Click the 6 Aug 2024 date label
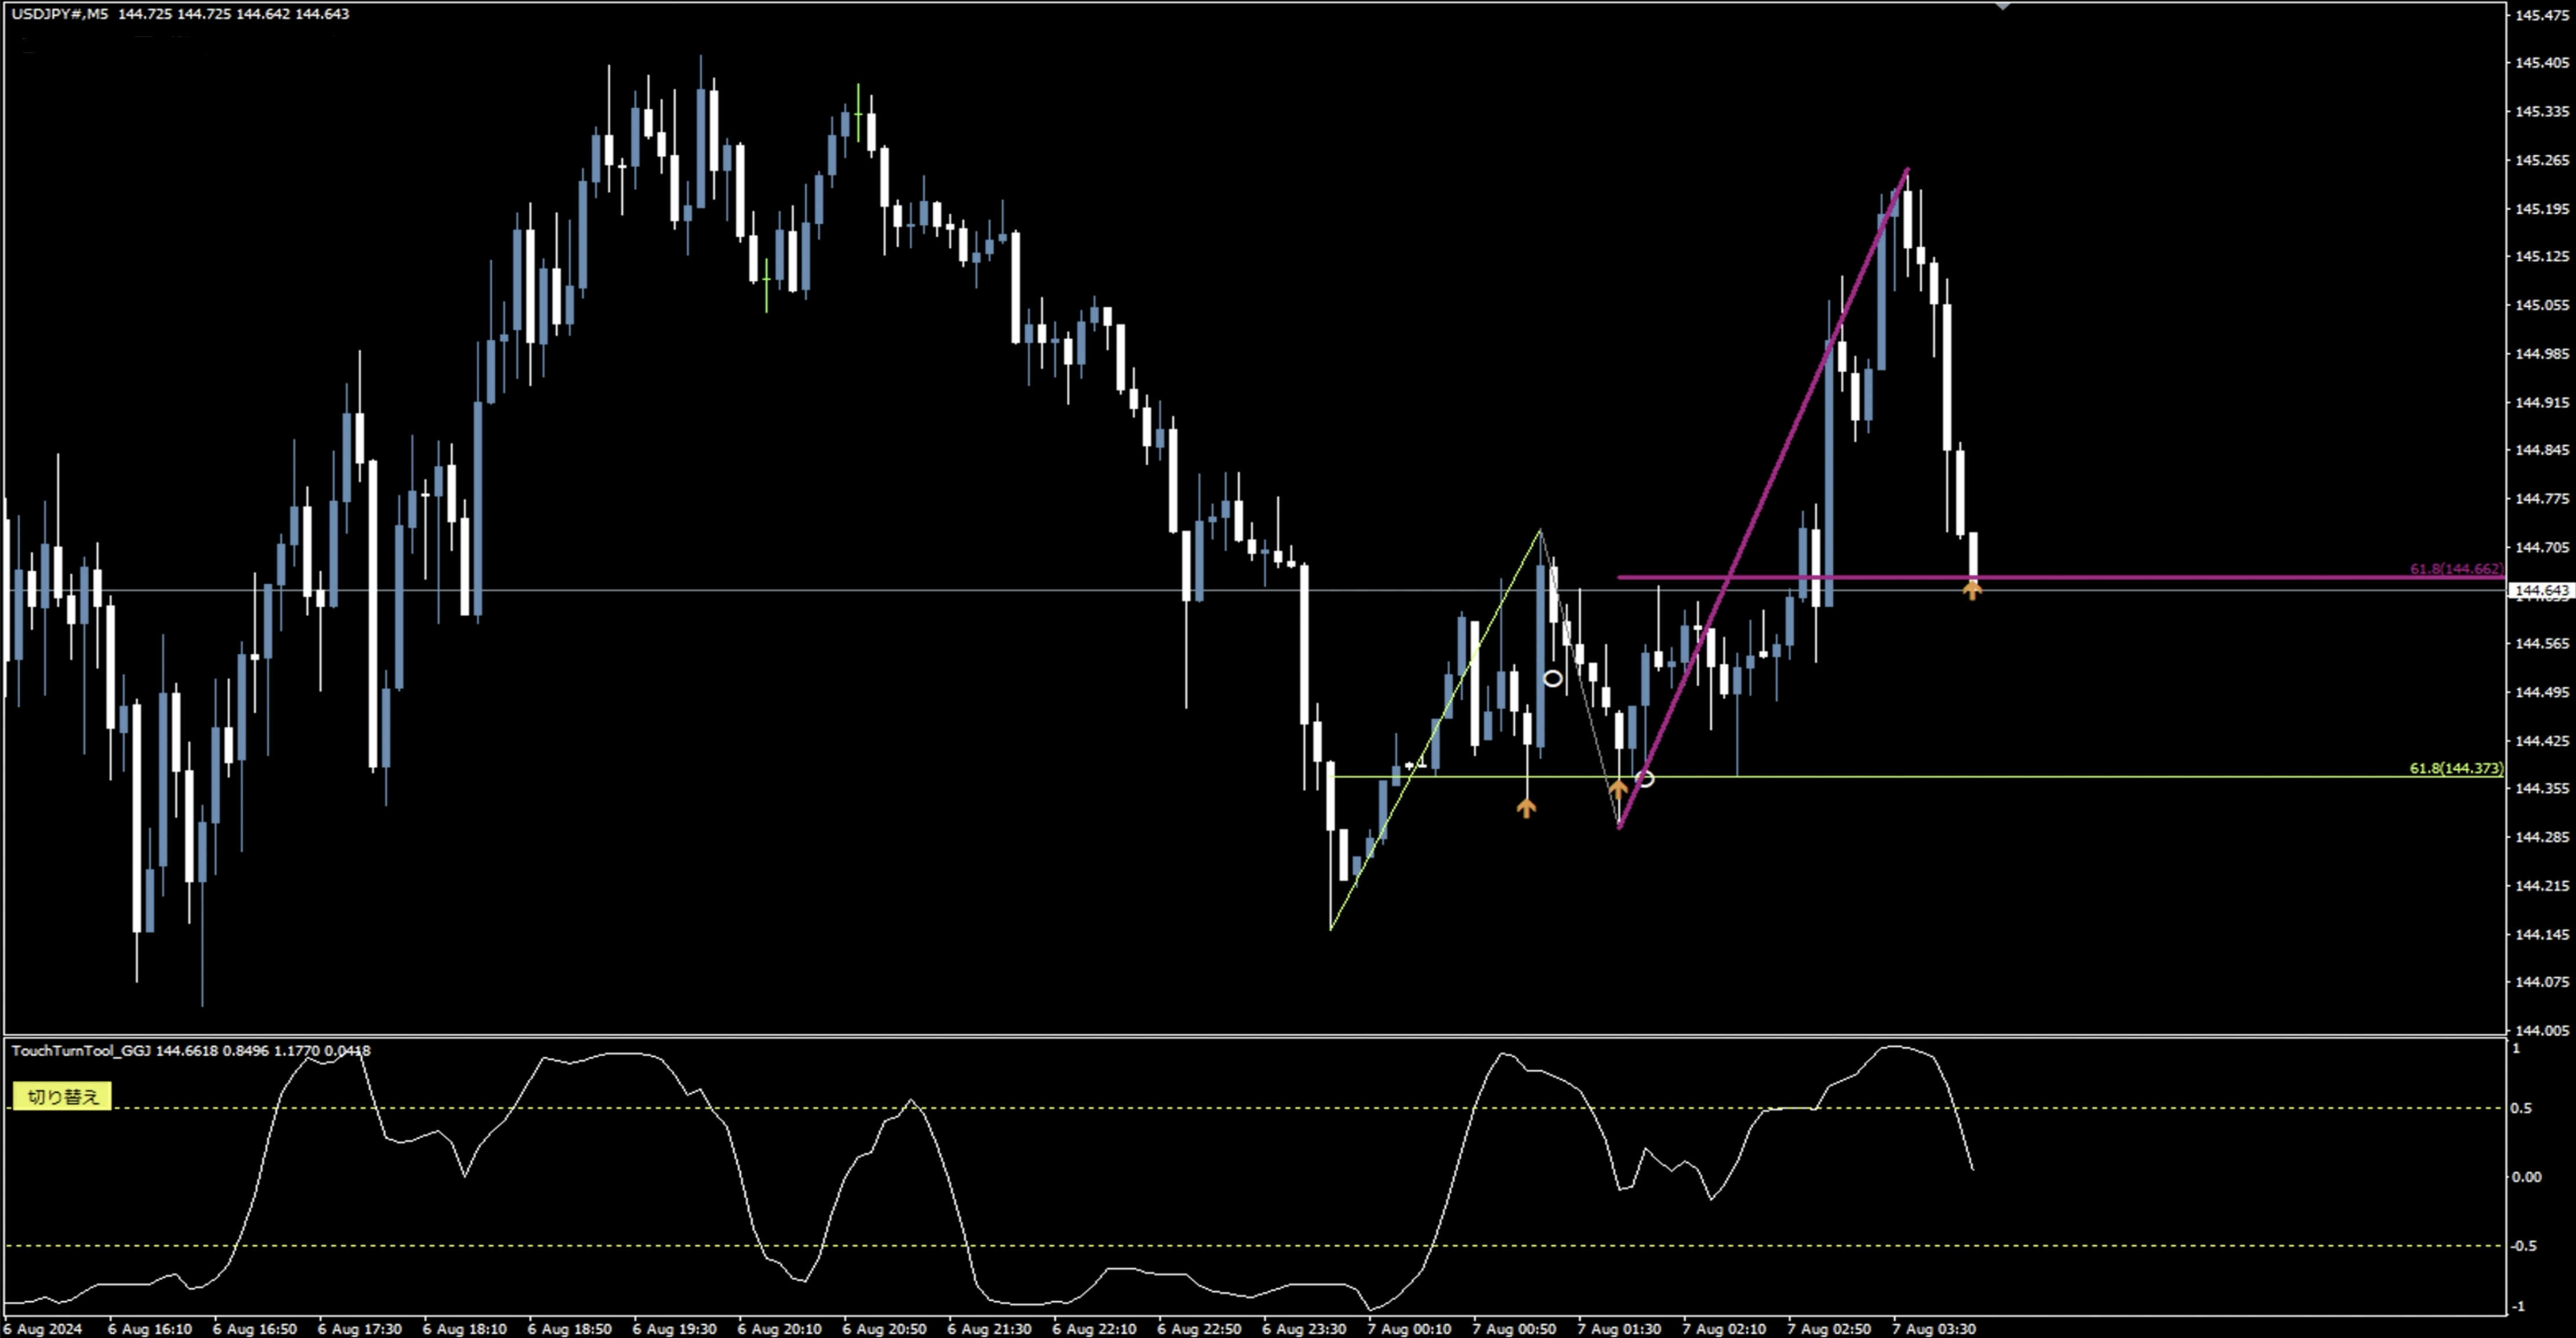 (42, 1329)
